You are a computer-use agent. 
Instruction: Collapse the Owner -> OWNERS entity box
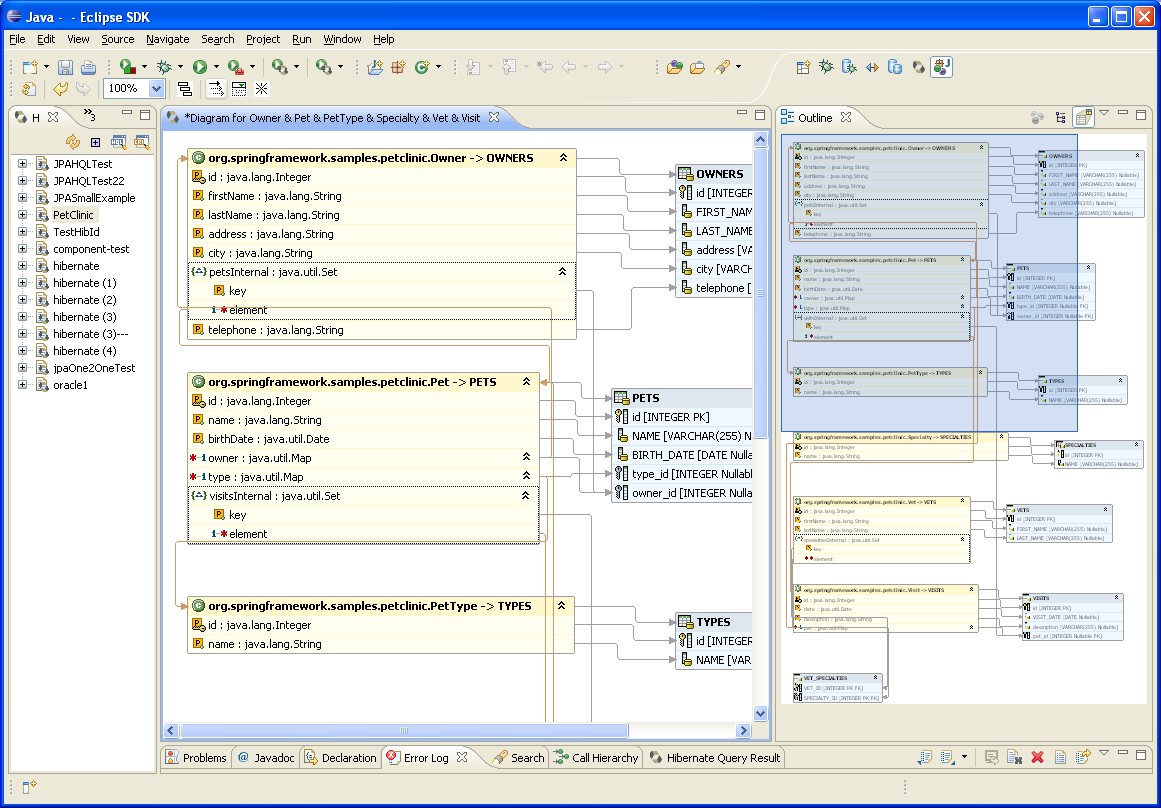click(x=563, y=158)
